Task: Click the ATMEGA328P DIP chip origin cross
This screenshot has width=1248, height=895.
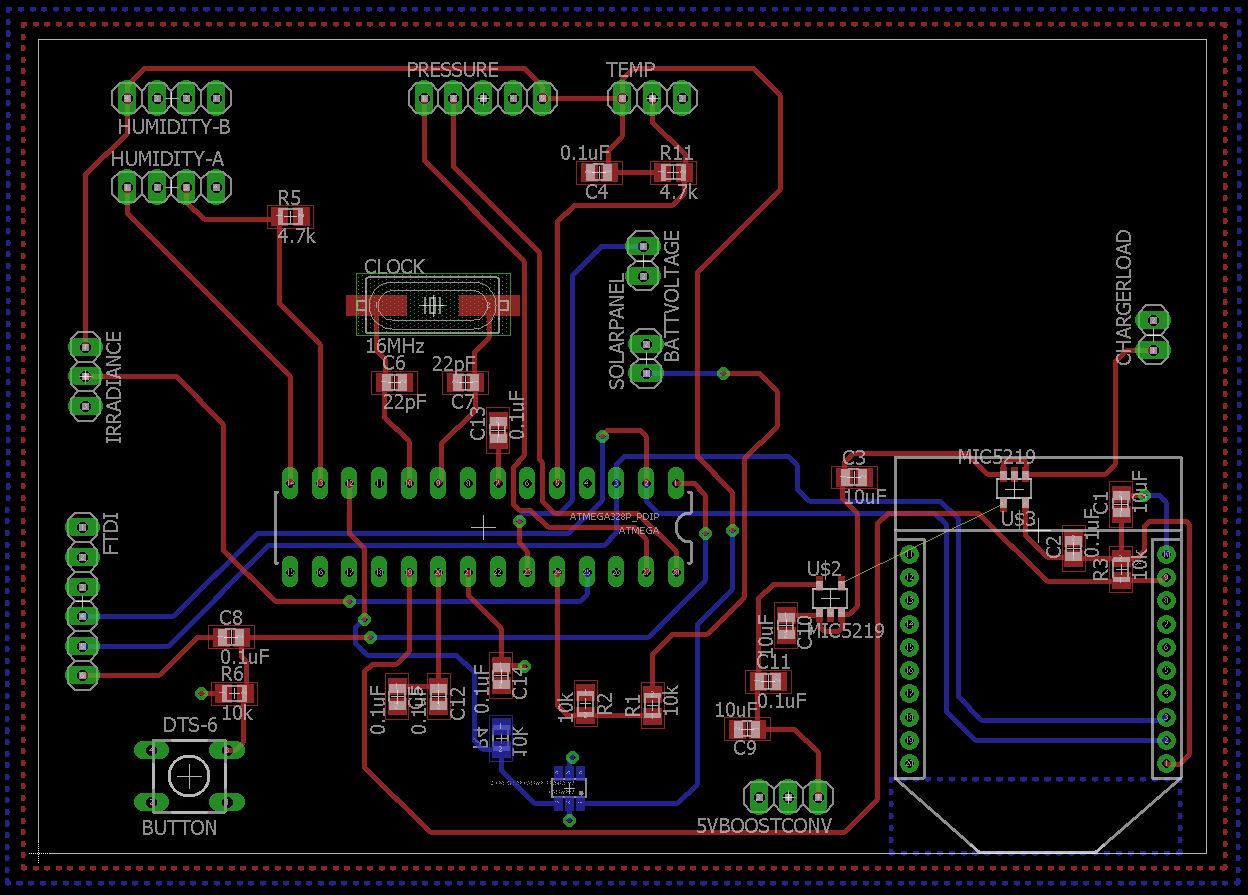Action: click(x=483, y=526)
